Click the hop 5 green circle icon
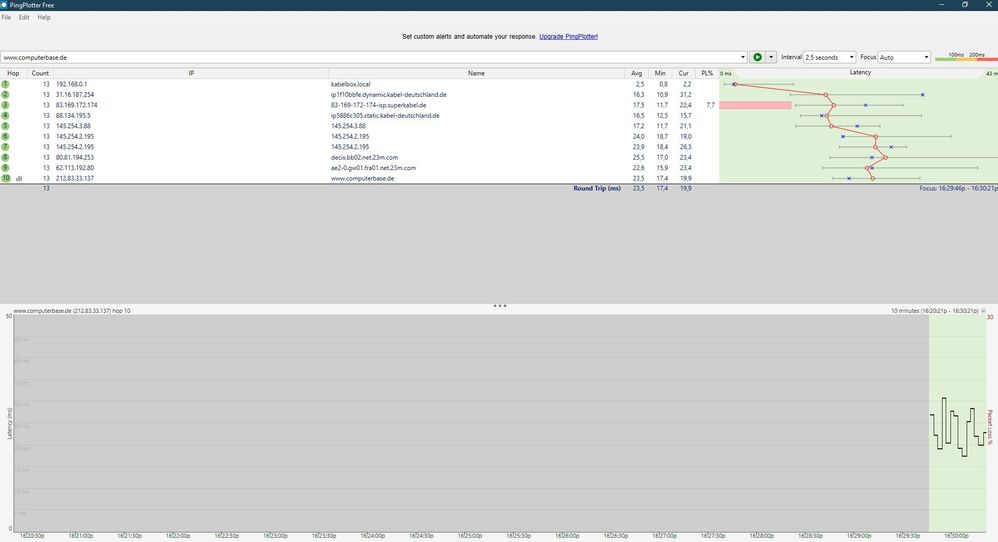This screenshot has width=998, height=542. click(5, 126)
